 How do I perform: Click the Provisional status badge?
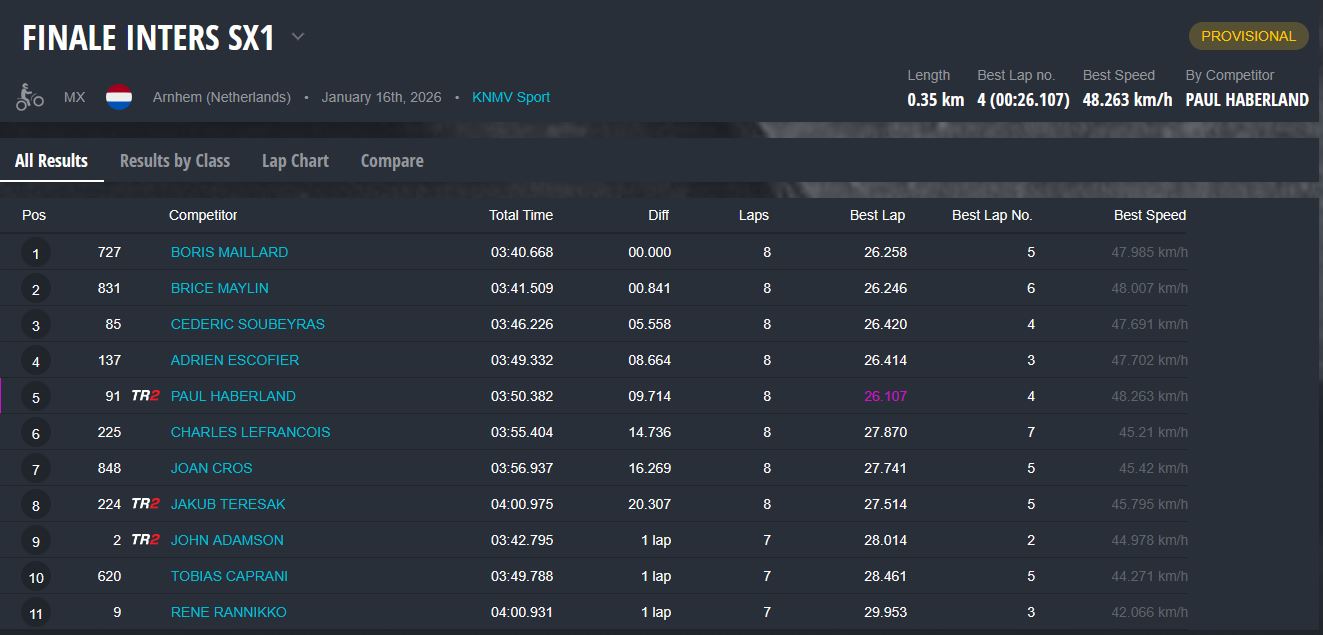[1248, 36]
